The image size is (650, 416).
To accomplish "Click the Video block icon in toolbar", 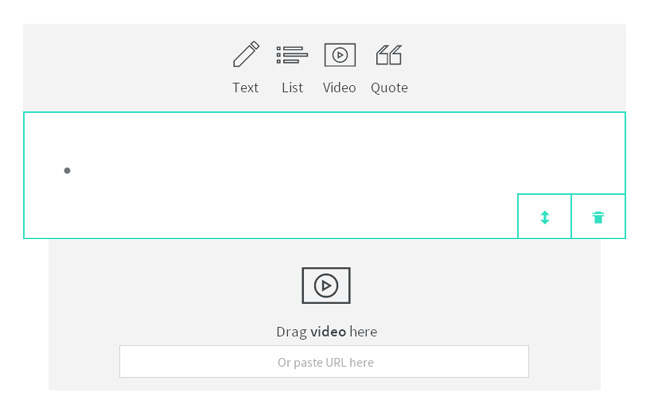I will point(340,55).
